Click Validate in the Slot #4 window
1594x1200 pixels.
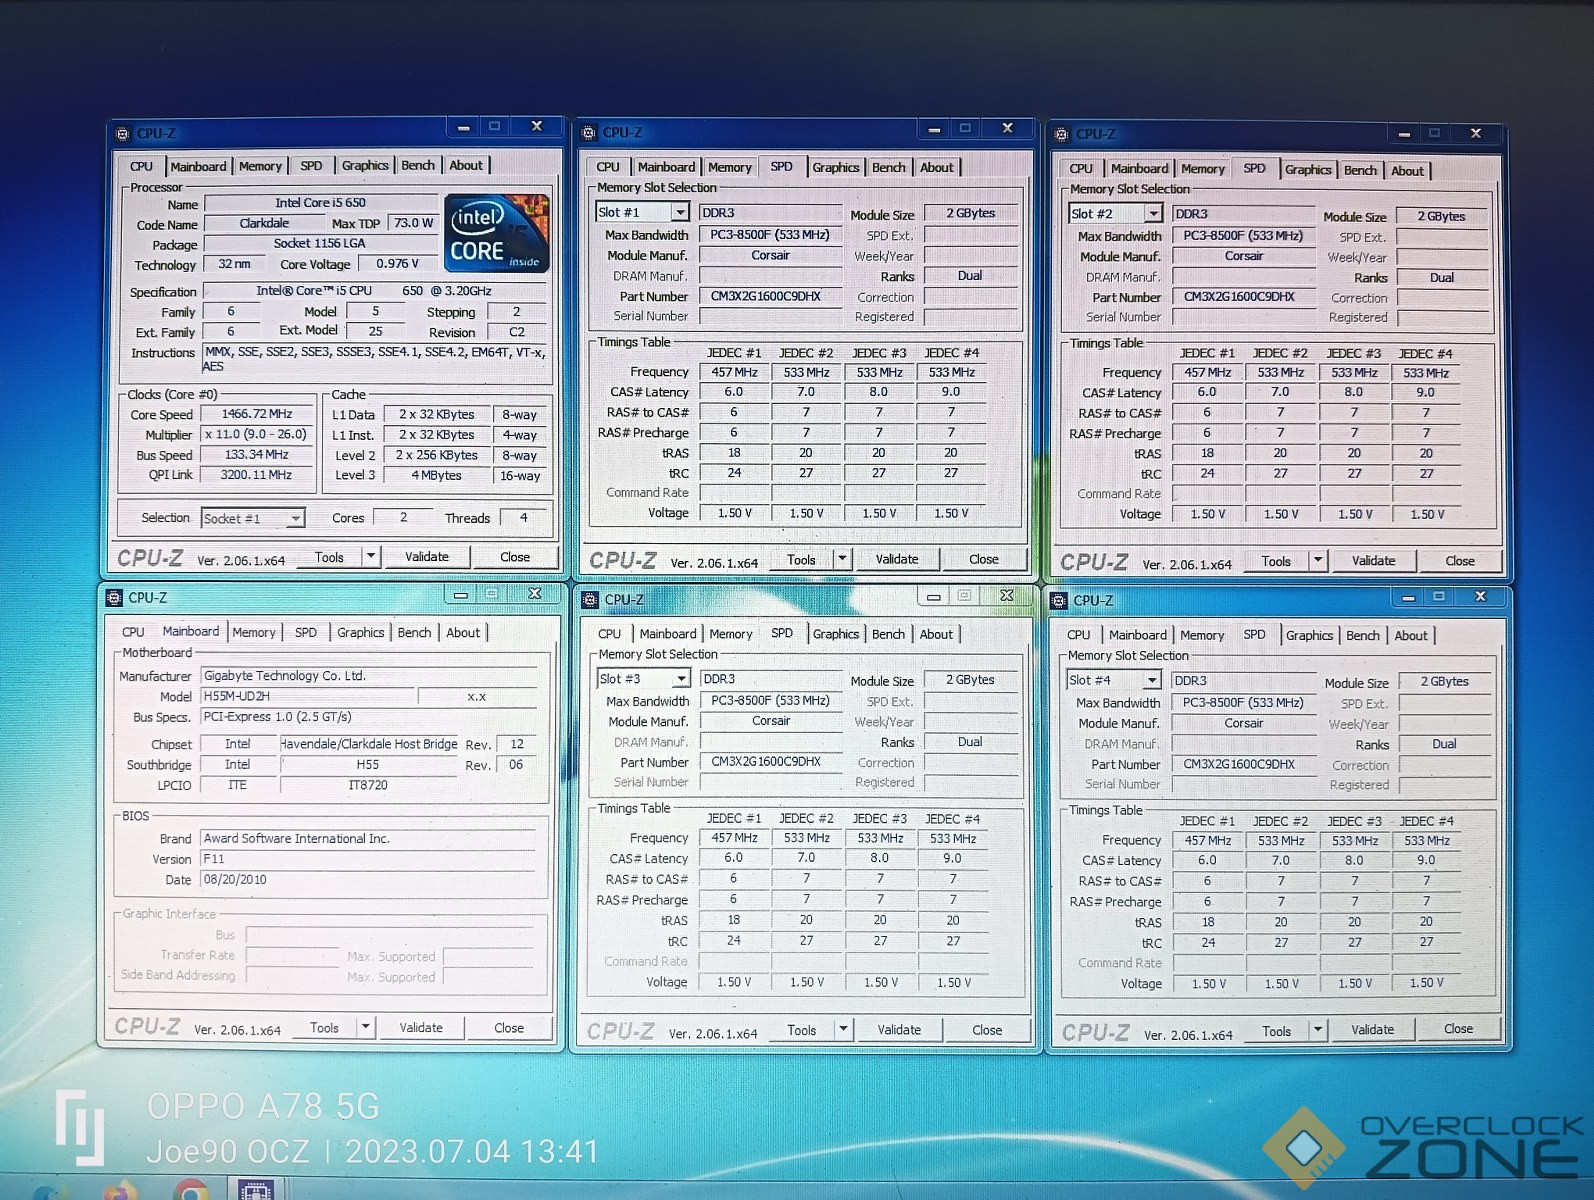pyautogui.click(x=1373, y=1030)
